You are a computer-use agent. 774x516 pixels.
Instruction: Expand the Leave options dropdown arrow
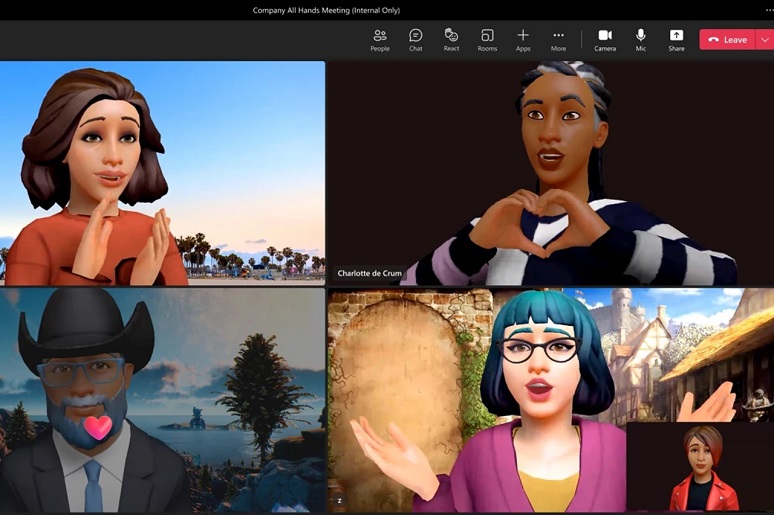pyautogui.click(x=765, y=40)
